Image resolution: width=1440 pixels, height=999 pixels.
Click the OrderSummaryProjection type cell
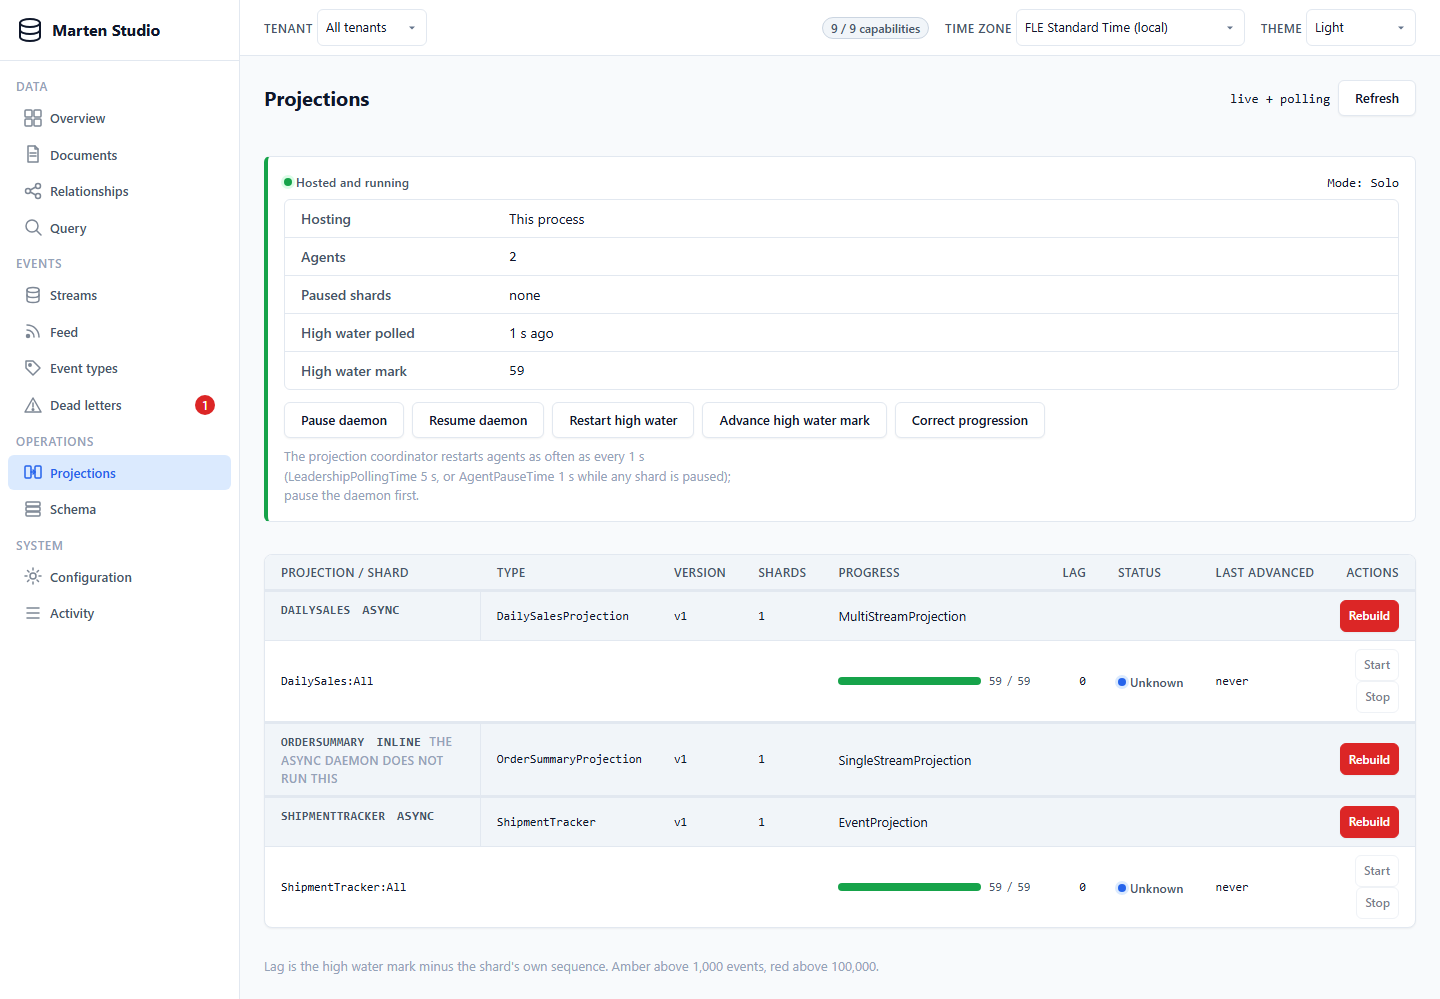569,759
